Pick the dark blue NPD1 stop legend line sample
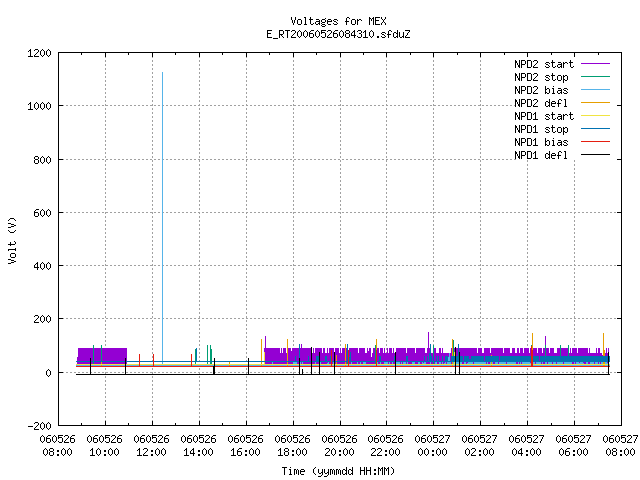The height and width of the screenshot is (480, 640). (596, 129)
